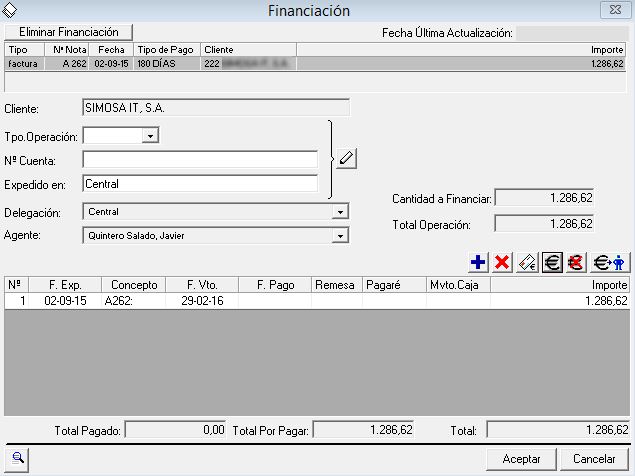
Task: Open the Agente dropdown list
Action: pyautogui.click(x=341, y=236)
